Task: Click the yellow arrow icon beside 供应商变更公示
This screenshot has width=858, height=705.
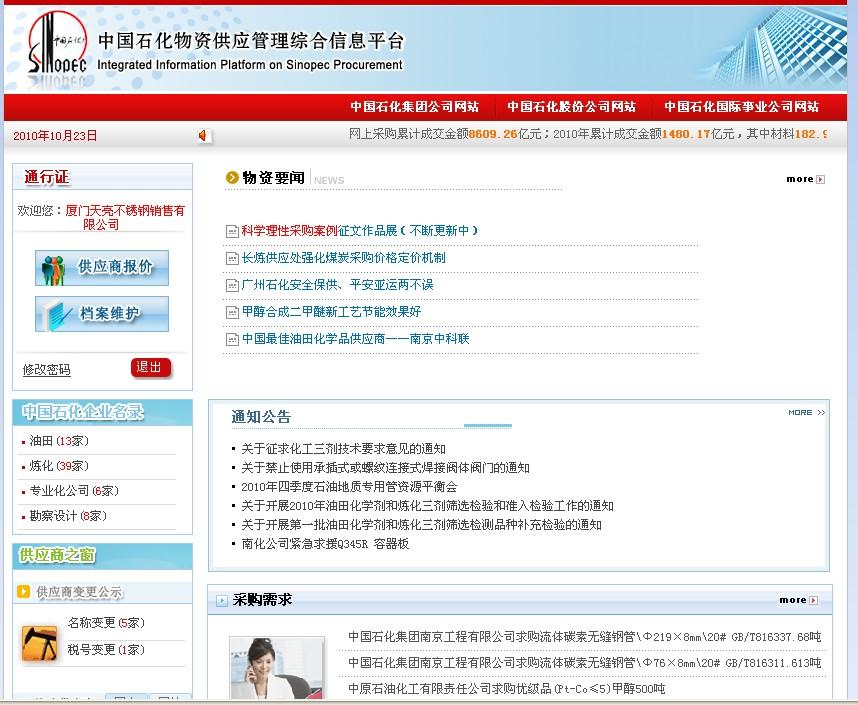Action: coord(24,592)
